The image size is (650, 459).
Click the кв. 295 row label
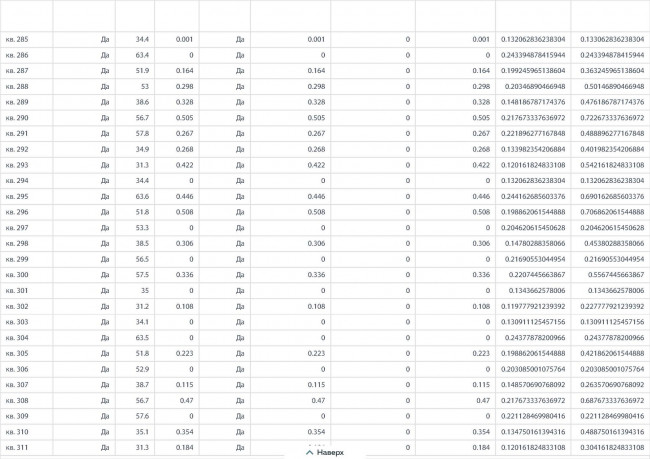[17, 196]
